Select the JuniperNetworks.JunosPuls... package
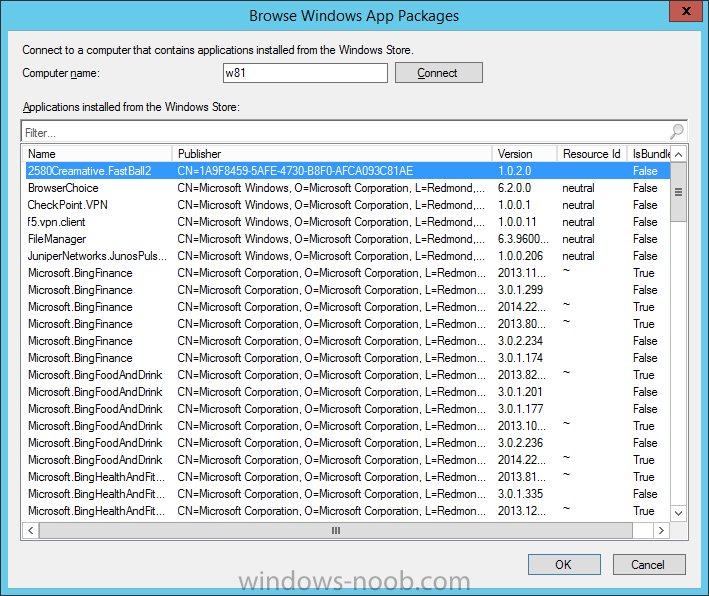Image resolution: width=709 pixels, height=596 pixels. (347, 256)
